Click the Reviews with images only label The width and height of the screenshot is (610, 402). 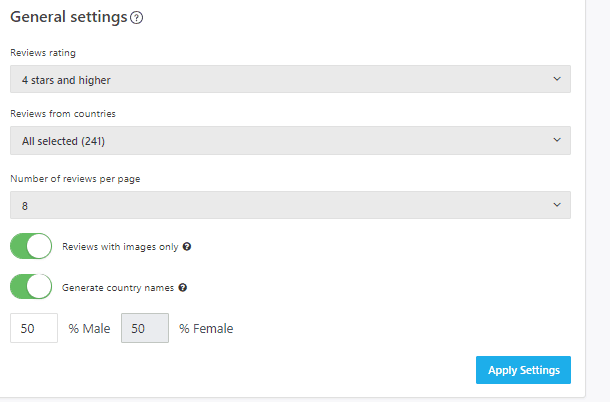tap(120, 247)
